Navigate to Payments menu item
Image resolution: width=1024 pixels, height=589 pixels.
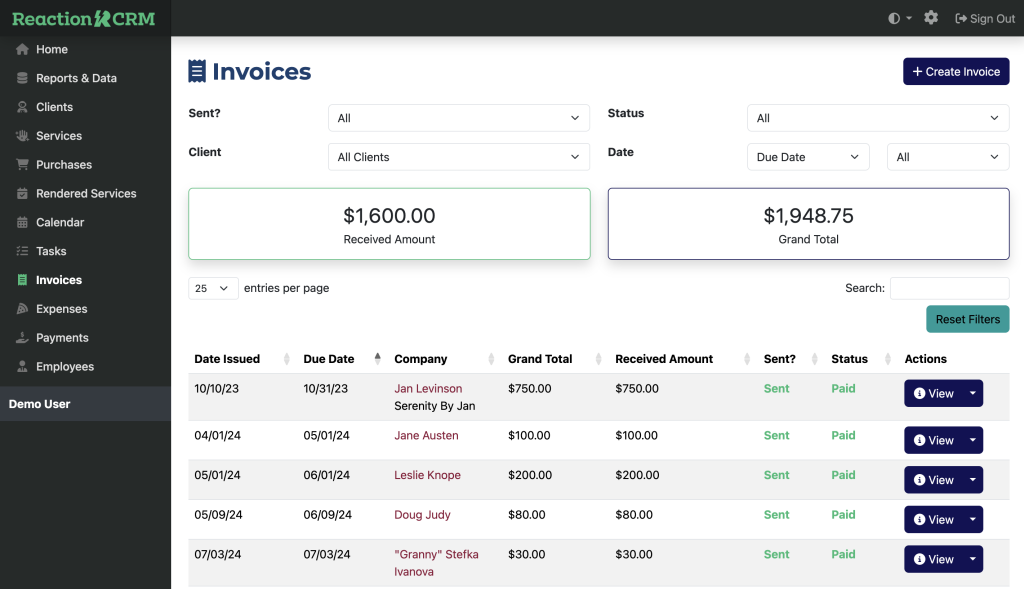pos(62,338)
